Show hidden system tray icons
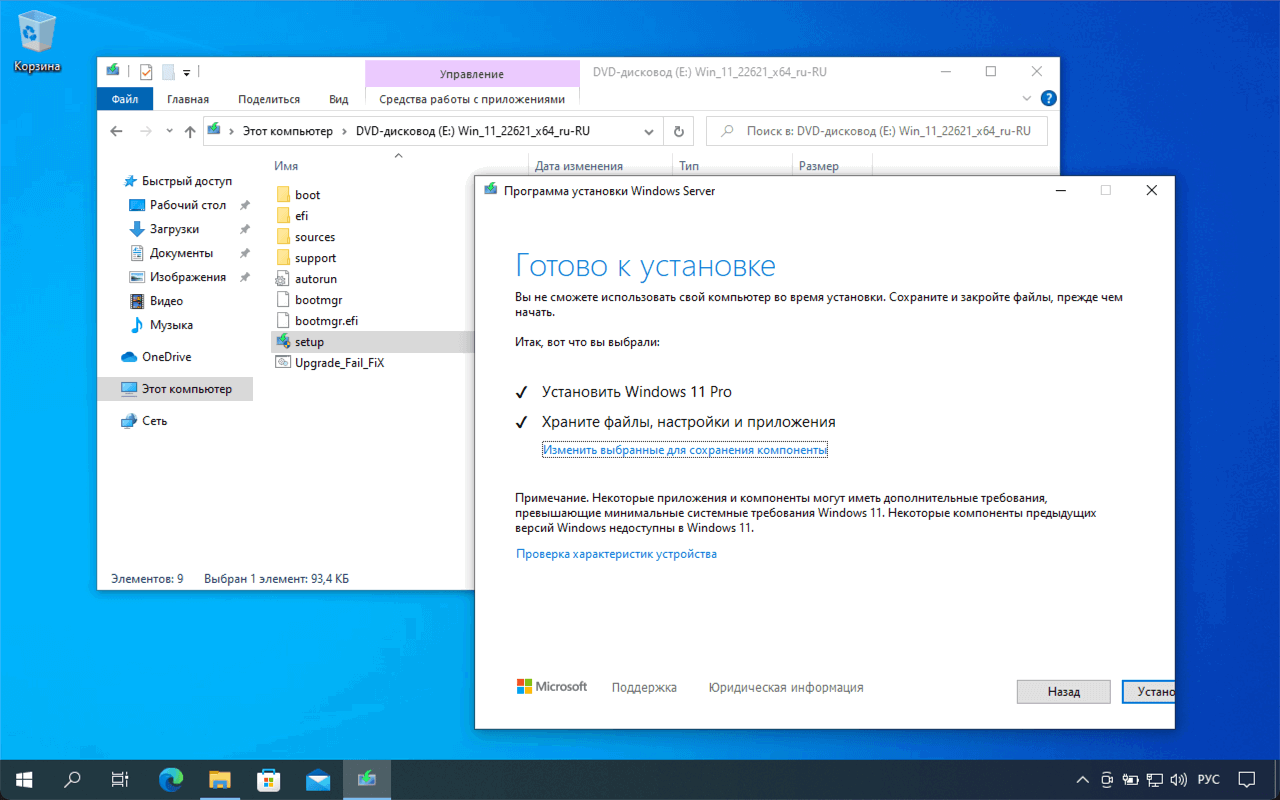Image resolution: width=1280 pixels, height=800 pixels. tap(1082, 779)
